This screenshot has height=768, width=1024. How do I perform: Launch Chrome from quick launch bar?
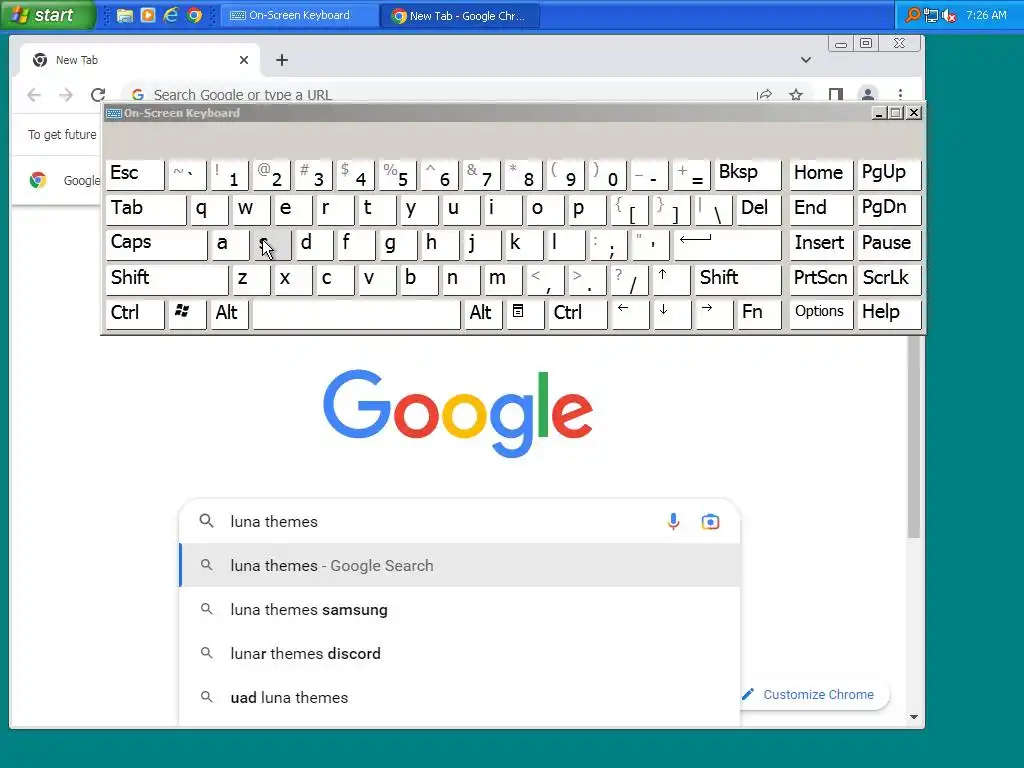pyautogui.click(x=194, y=15)
